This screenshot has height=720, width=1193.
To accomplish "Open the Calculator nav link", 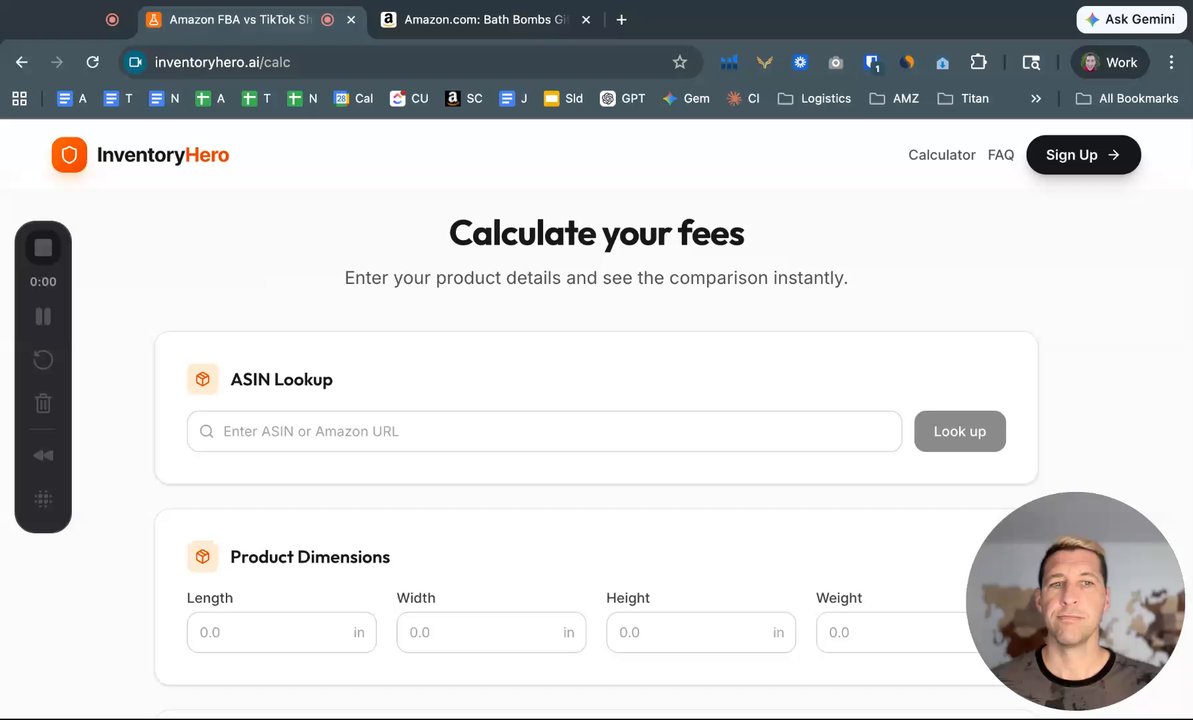I will [x=941, y=155].
